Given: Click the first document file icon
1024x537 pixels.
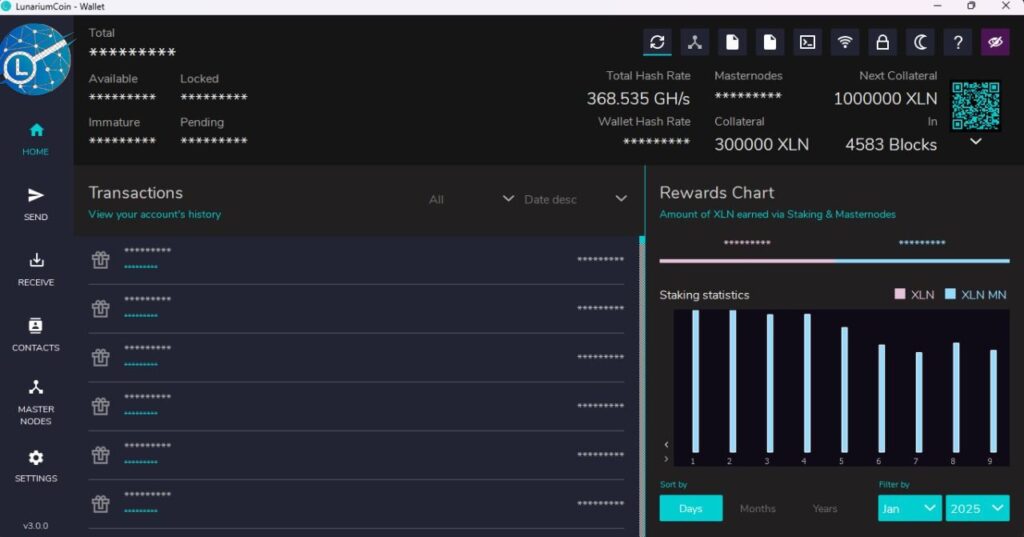Looking at the screenshot, I should point(732,42).
